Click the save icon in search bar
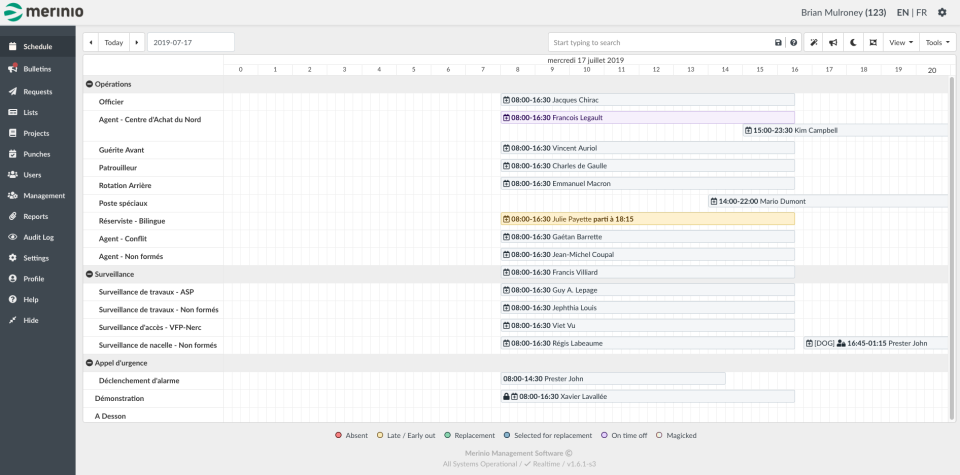 pos(779,43)
